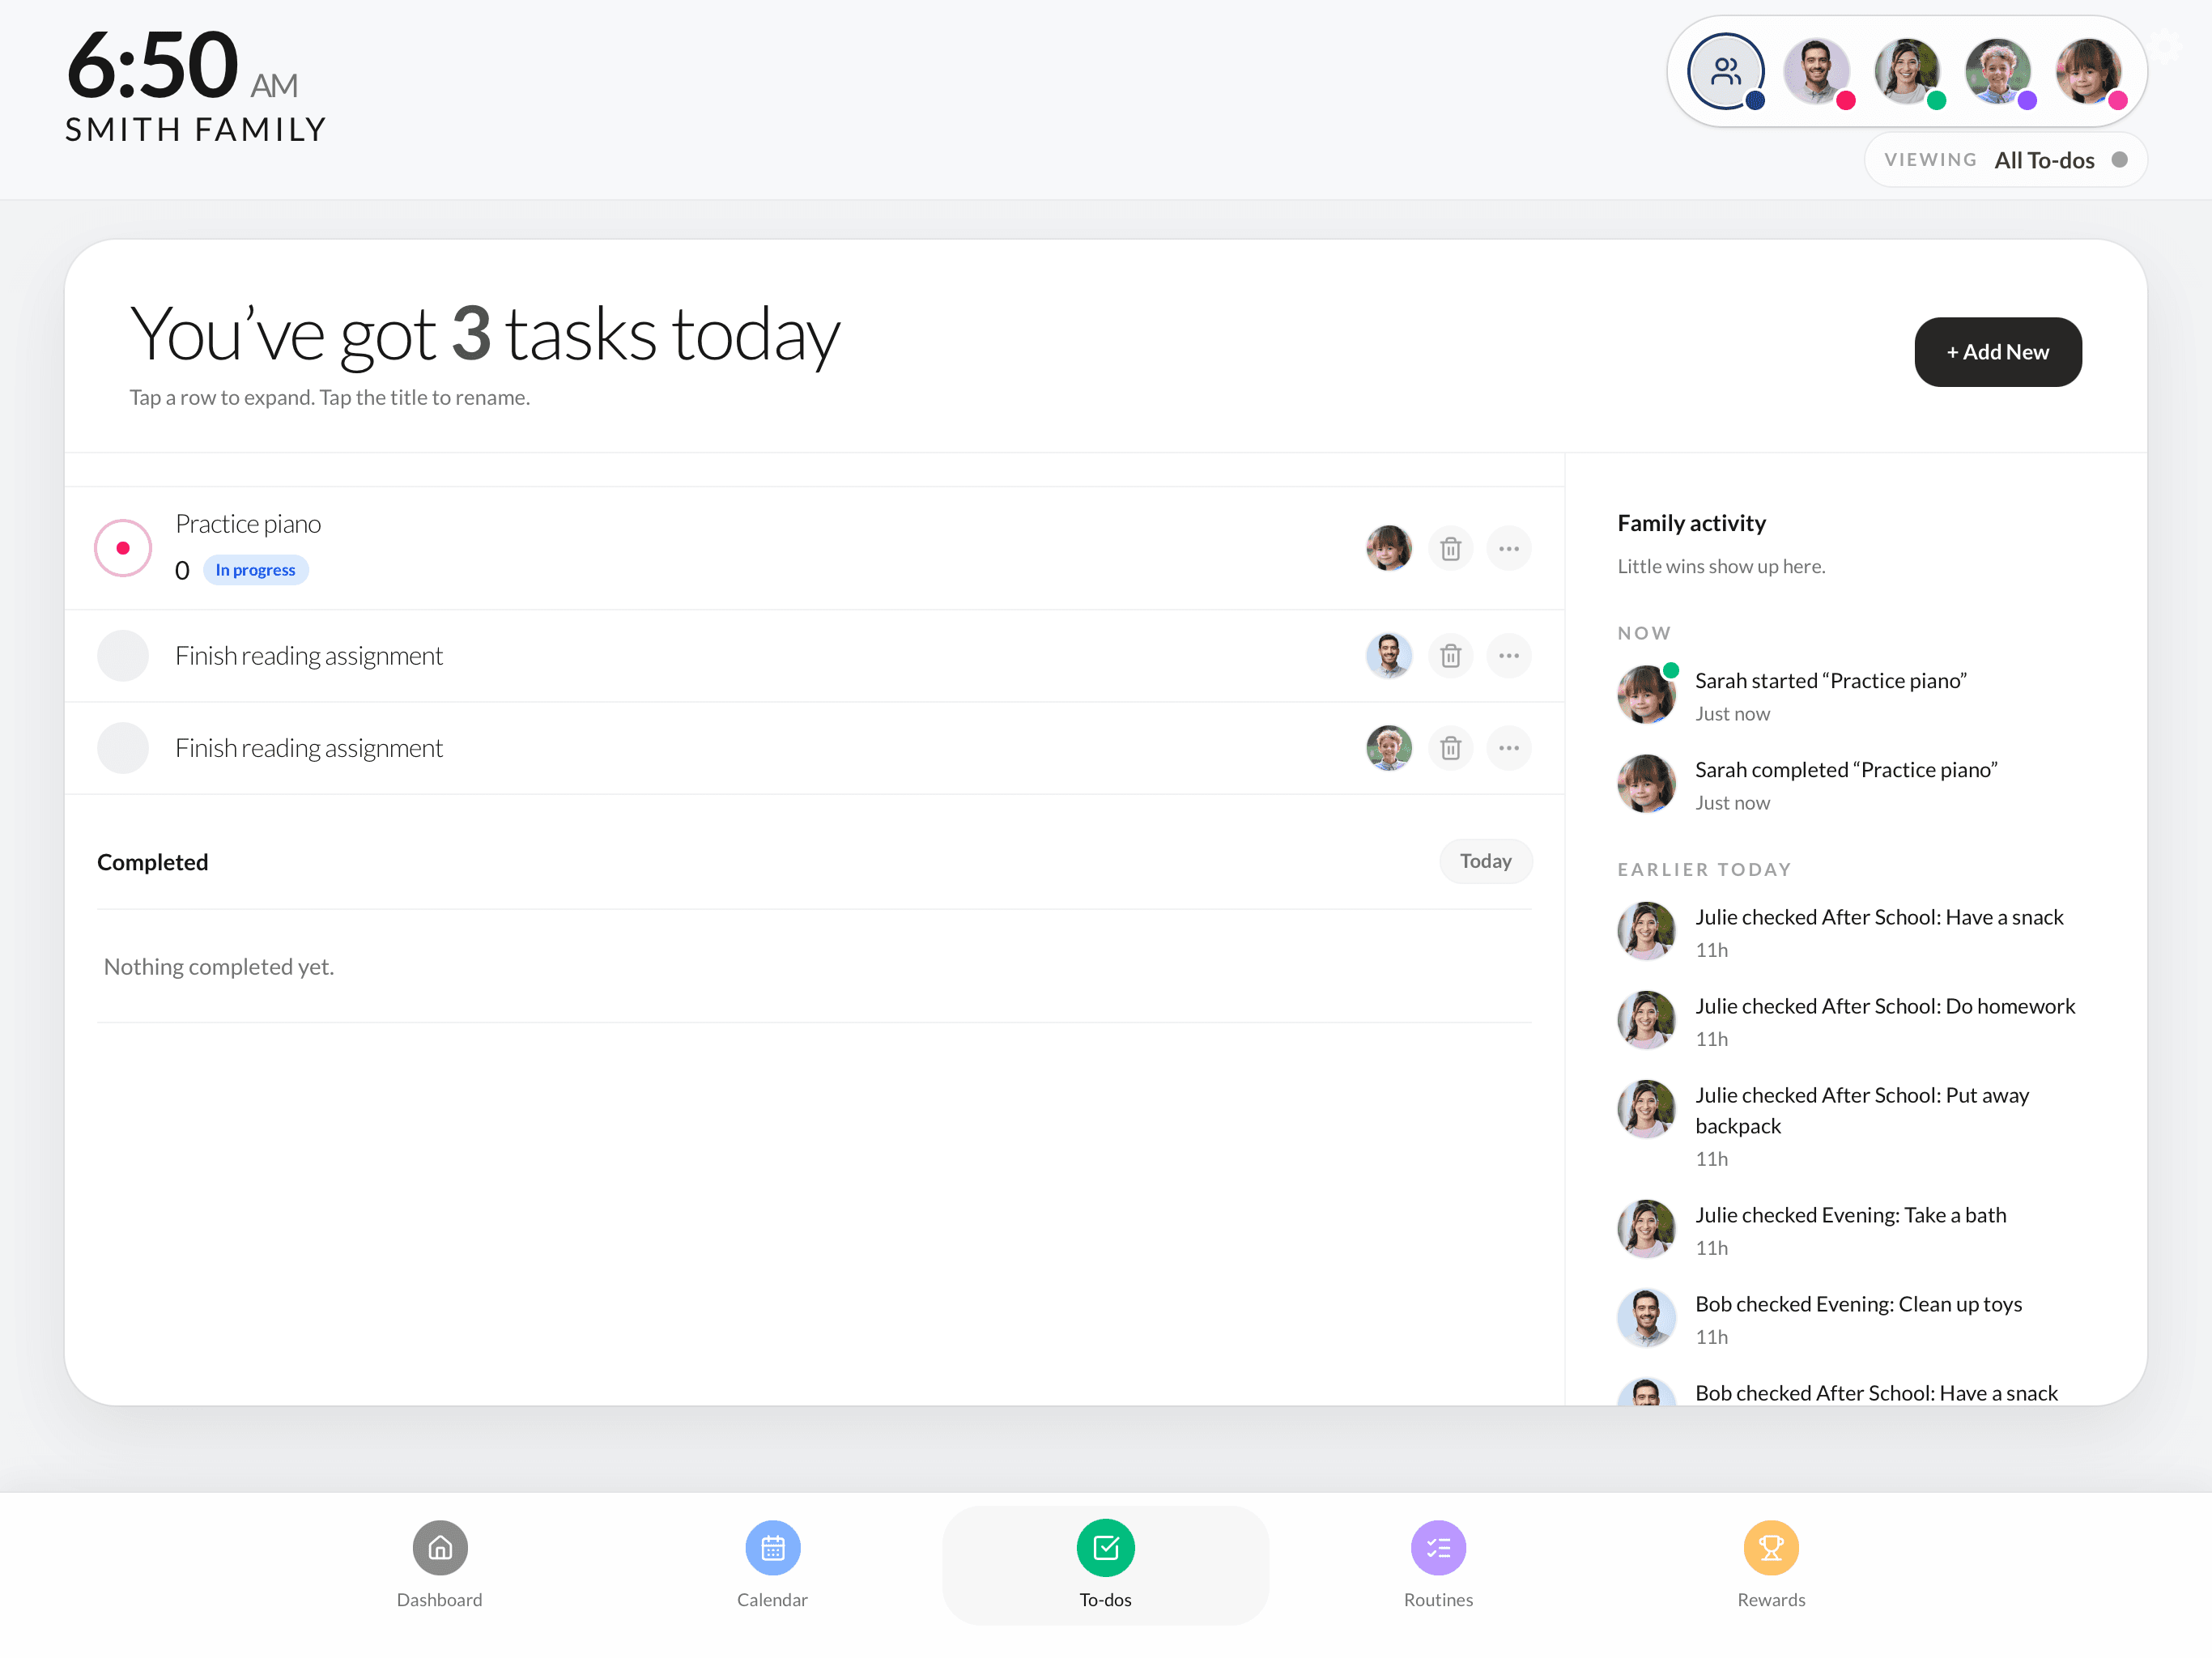Open more options for Practice piano
This screenshot has width=2212, height=1658.
pyautogui.click(x=1508, y=548)
